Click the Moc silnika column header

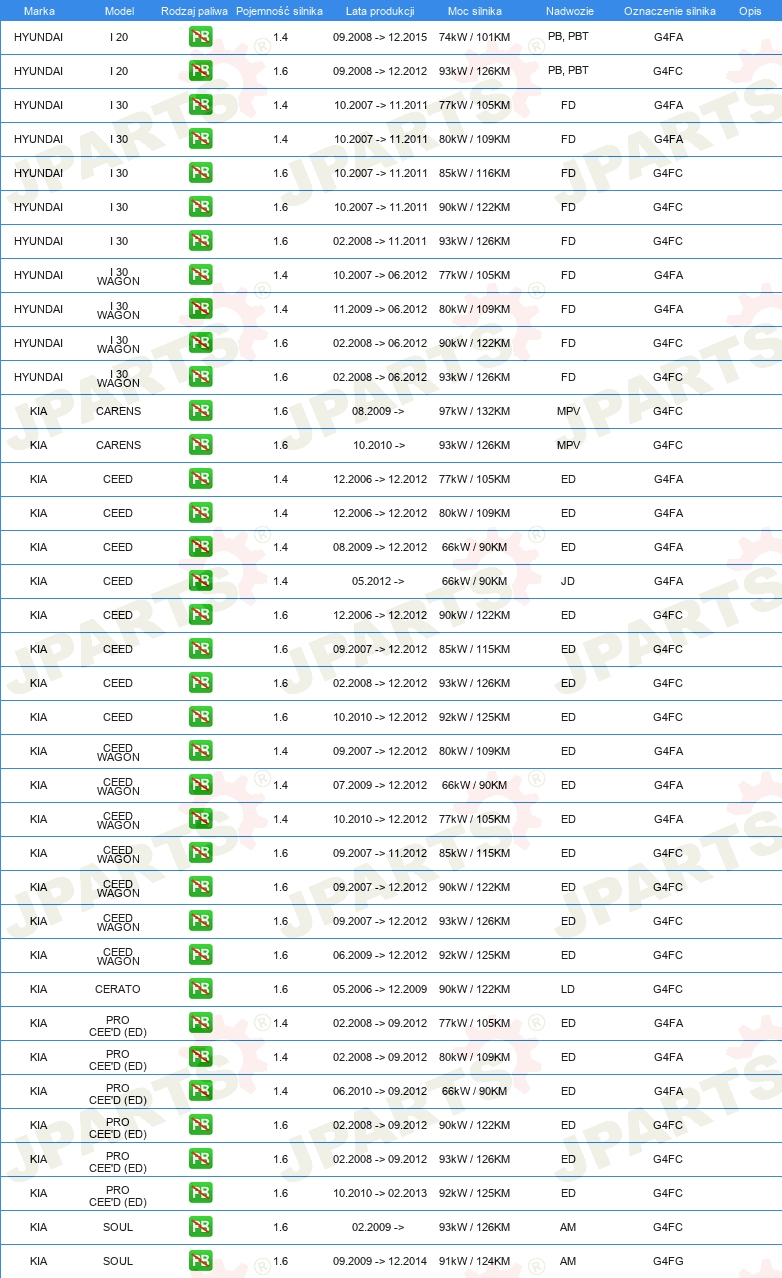tap(474, 10)
